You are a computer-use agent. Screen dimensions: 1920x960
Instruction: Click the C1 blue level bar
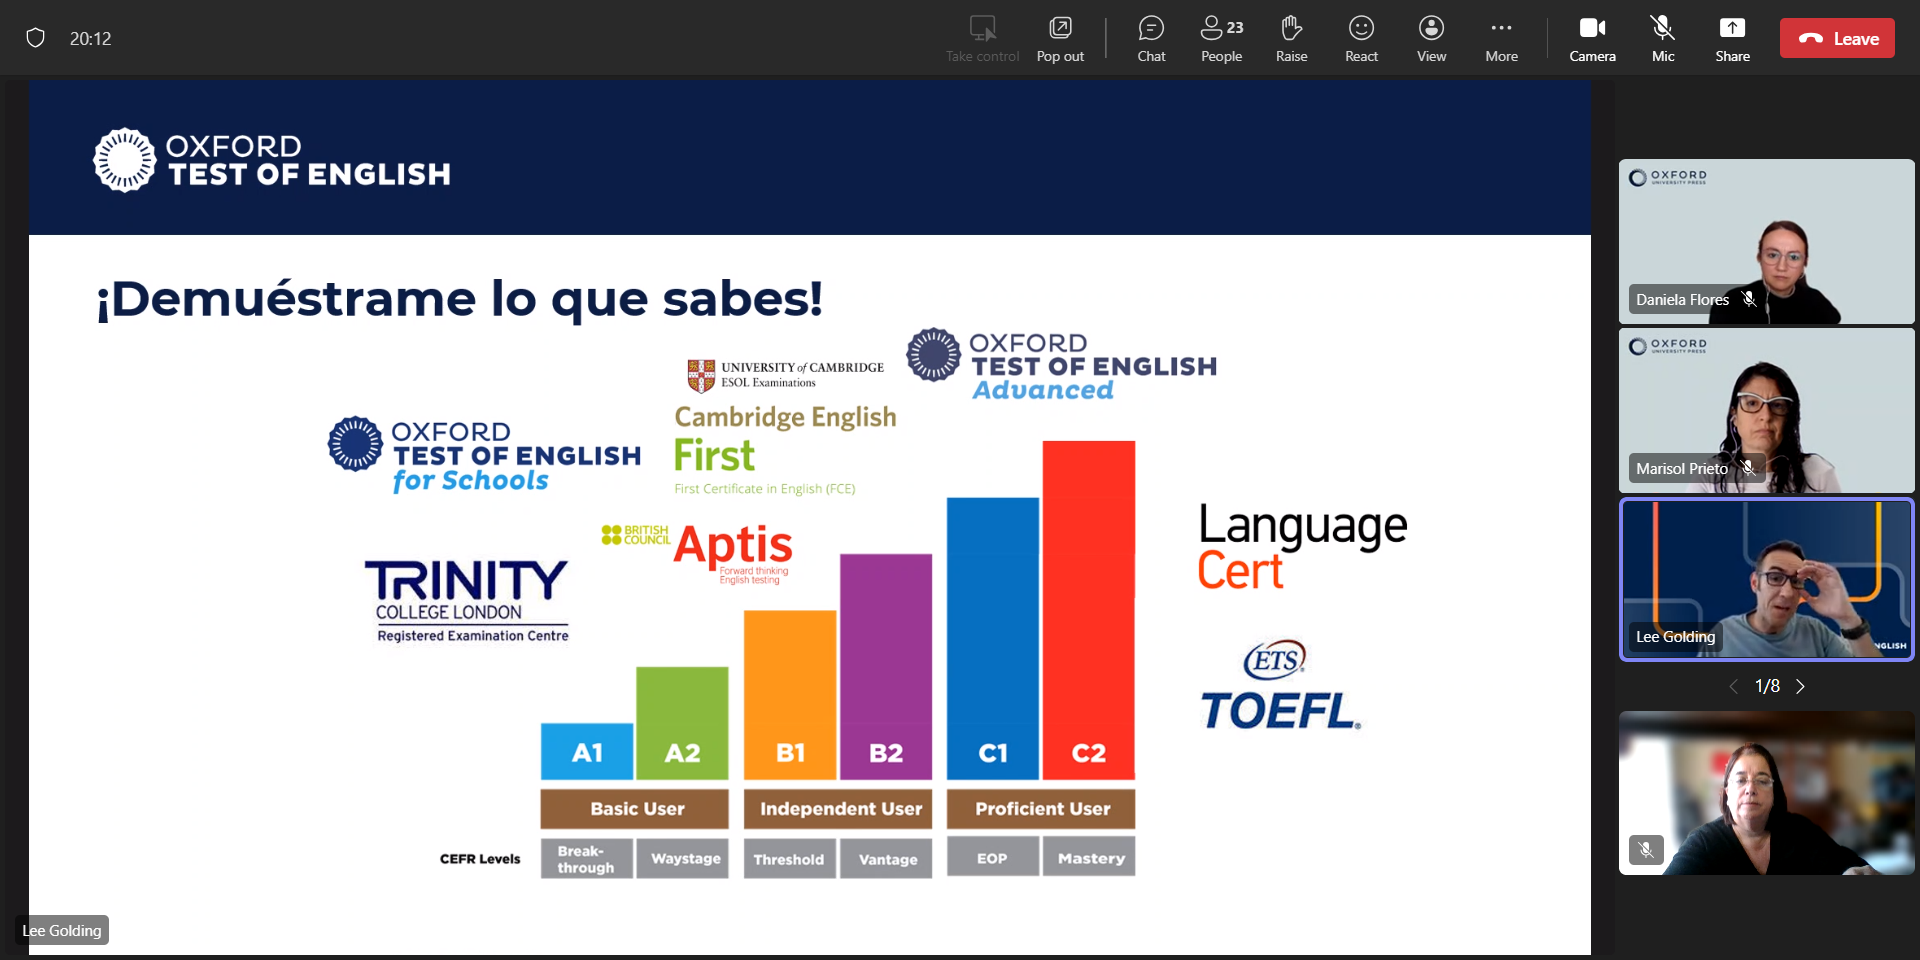coord(993,639)
